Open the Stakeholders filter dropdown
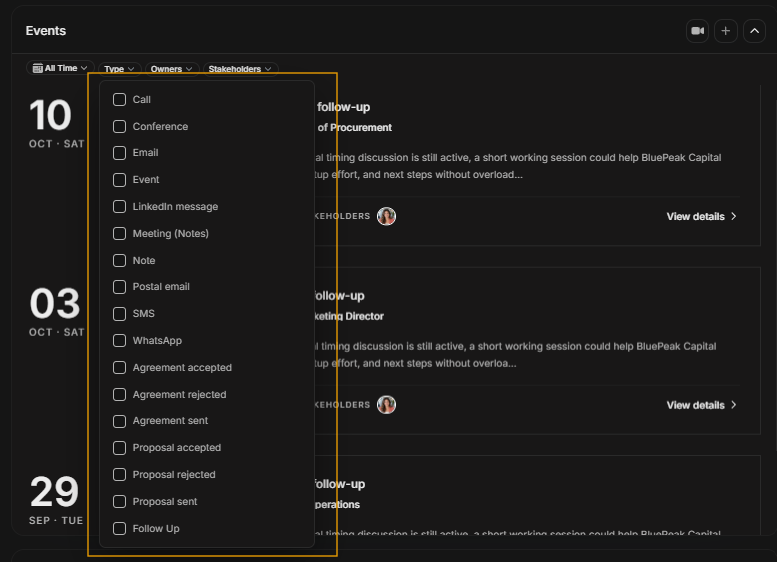Screen dimensions: 777x562 tap(240, 69)
